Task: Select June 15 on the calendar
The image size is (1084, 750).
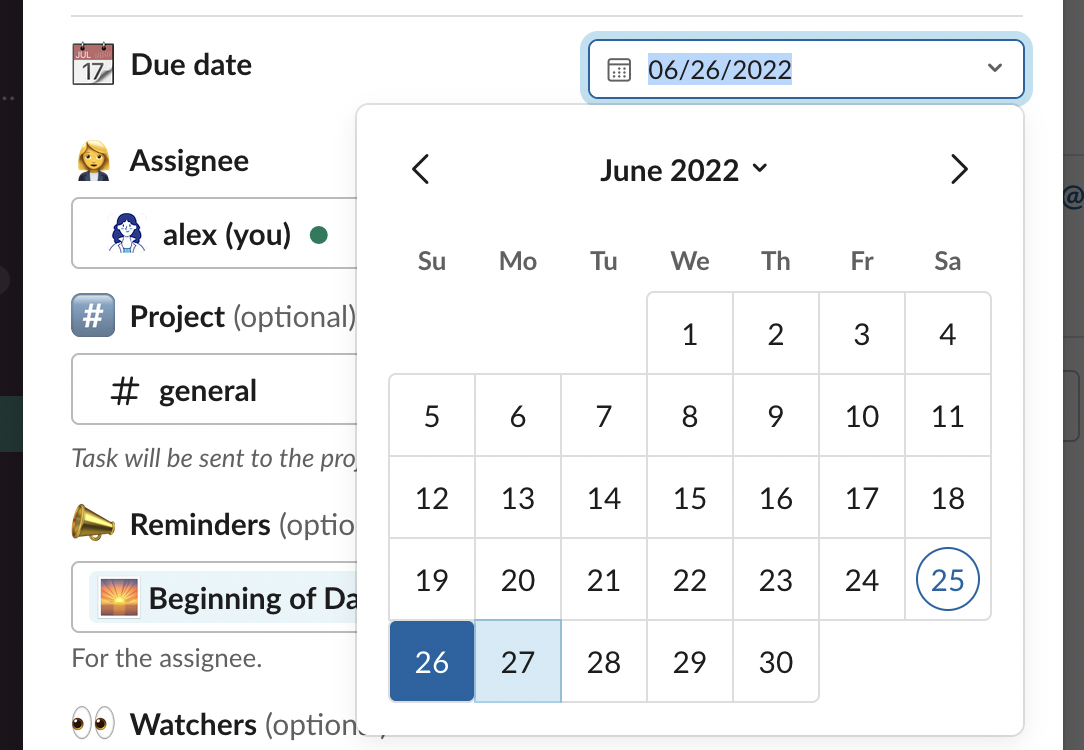Action: 690,498
